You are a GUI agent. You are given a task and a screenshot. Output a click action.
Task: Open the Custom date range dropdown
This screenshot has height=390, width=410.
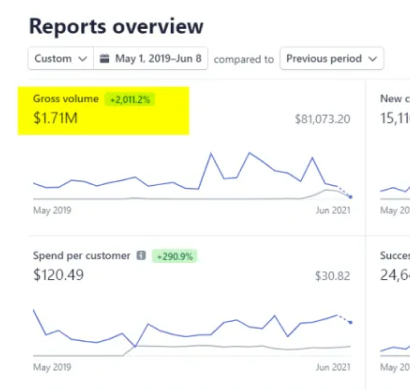[61, 59]
